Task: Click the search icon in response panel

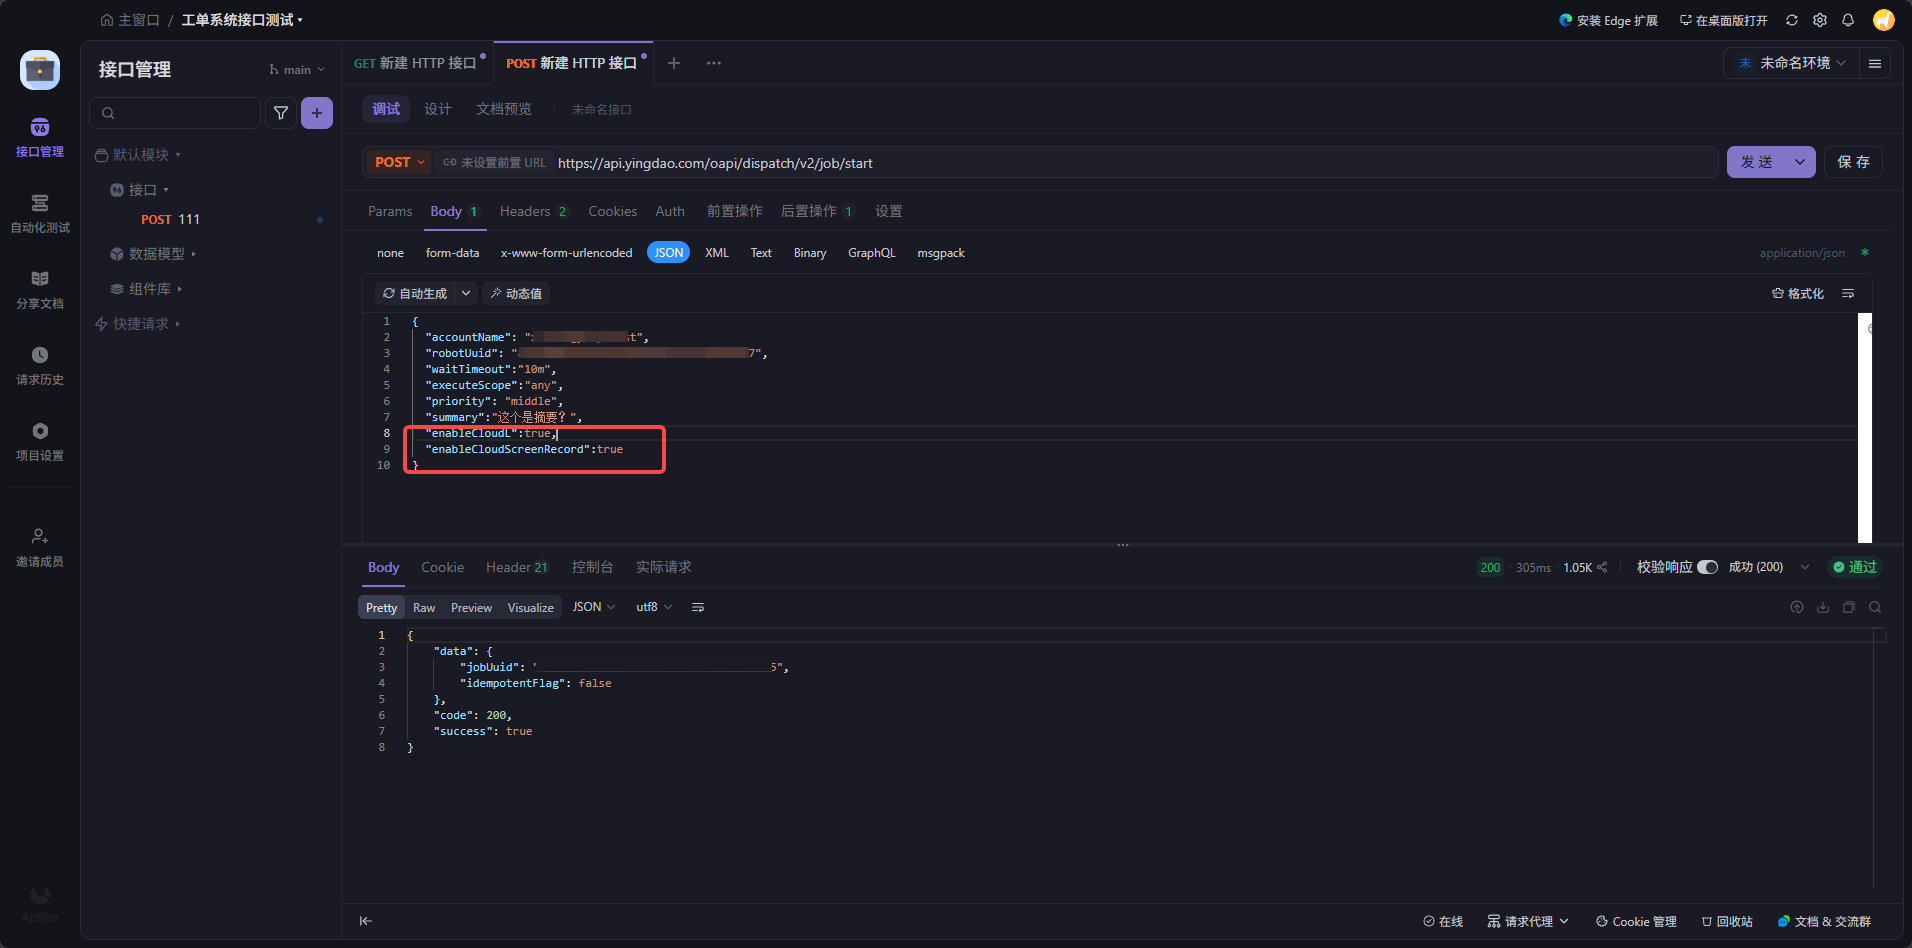Action: click(1875, 607)
